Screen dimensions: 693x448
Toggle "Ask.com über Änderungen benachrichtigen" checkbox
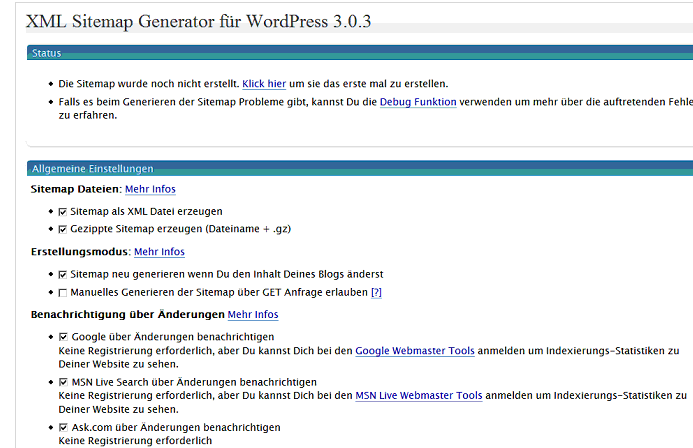pyautogui.click(x=63, y=428)
